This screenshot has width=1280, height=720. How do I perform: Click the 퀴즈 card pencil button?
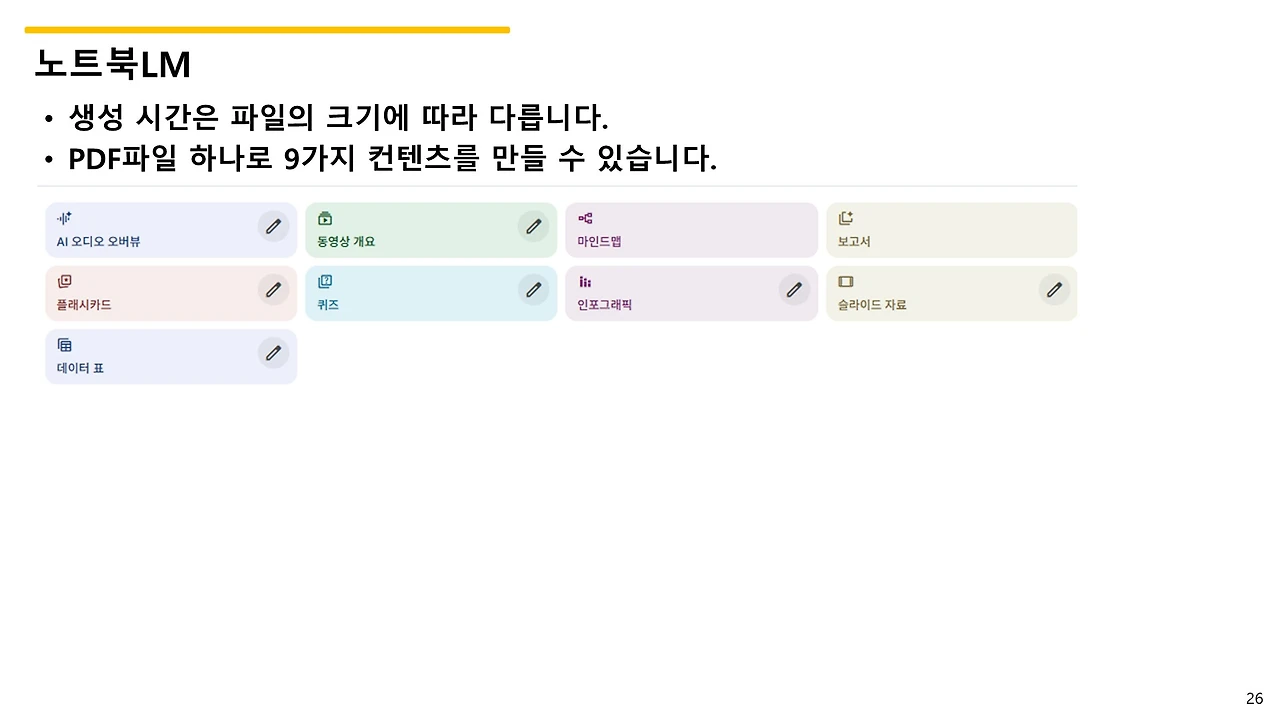(533, 290)
